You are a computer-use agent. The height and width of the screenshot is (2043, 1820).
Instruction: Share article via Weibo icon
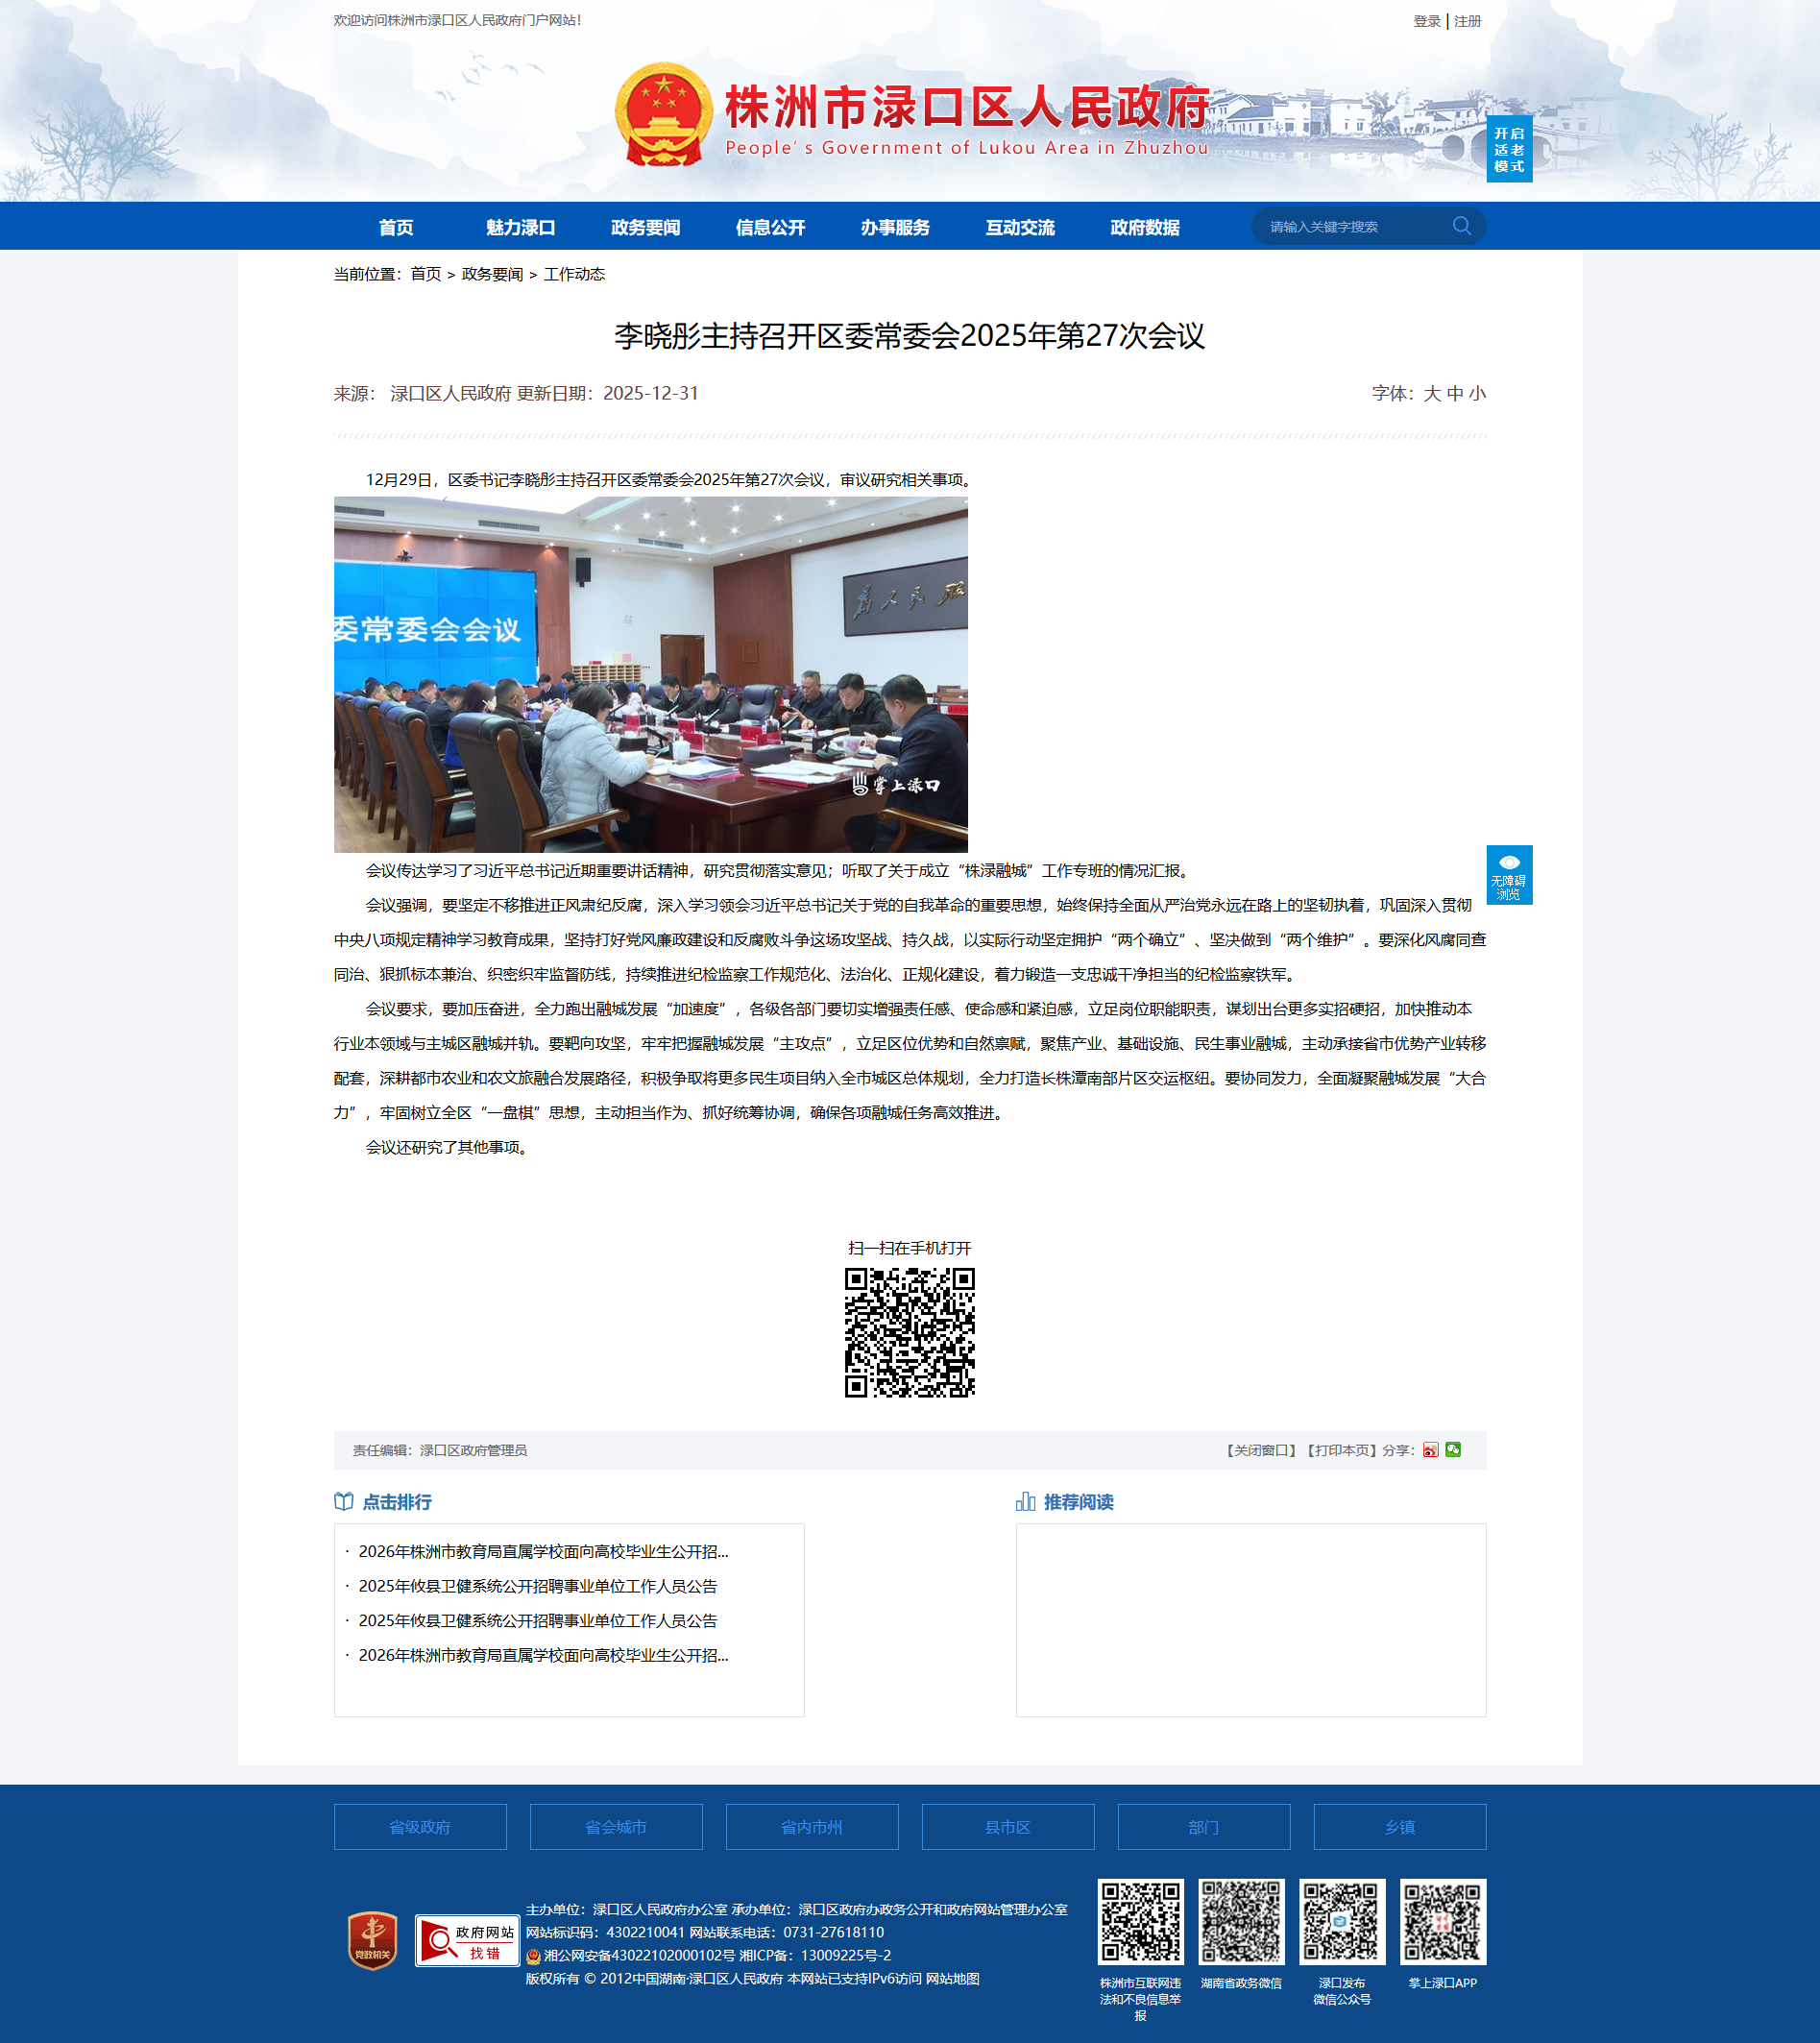(x=1431, y=1450)
